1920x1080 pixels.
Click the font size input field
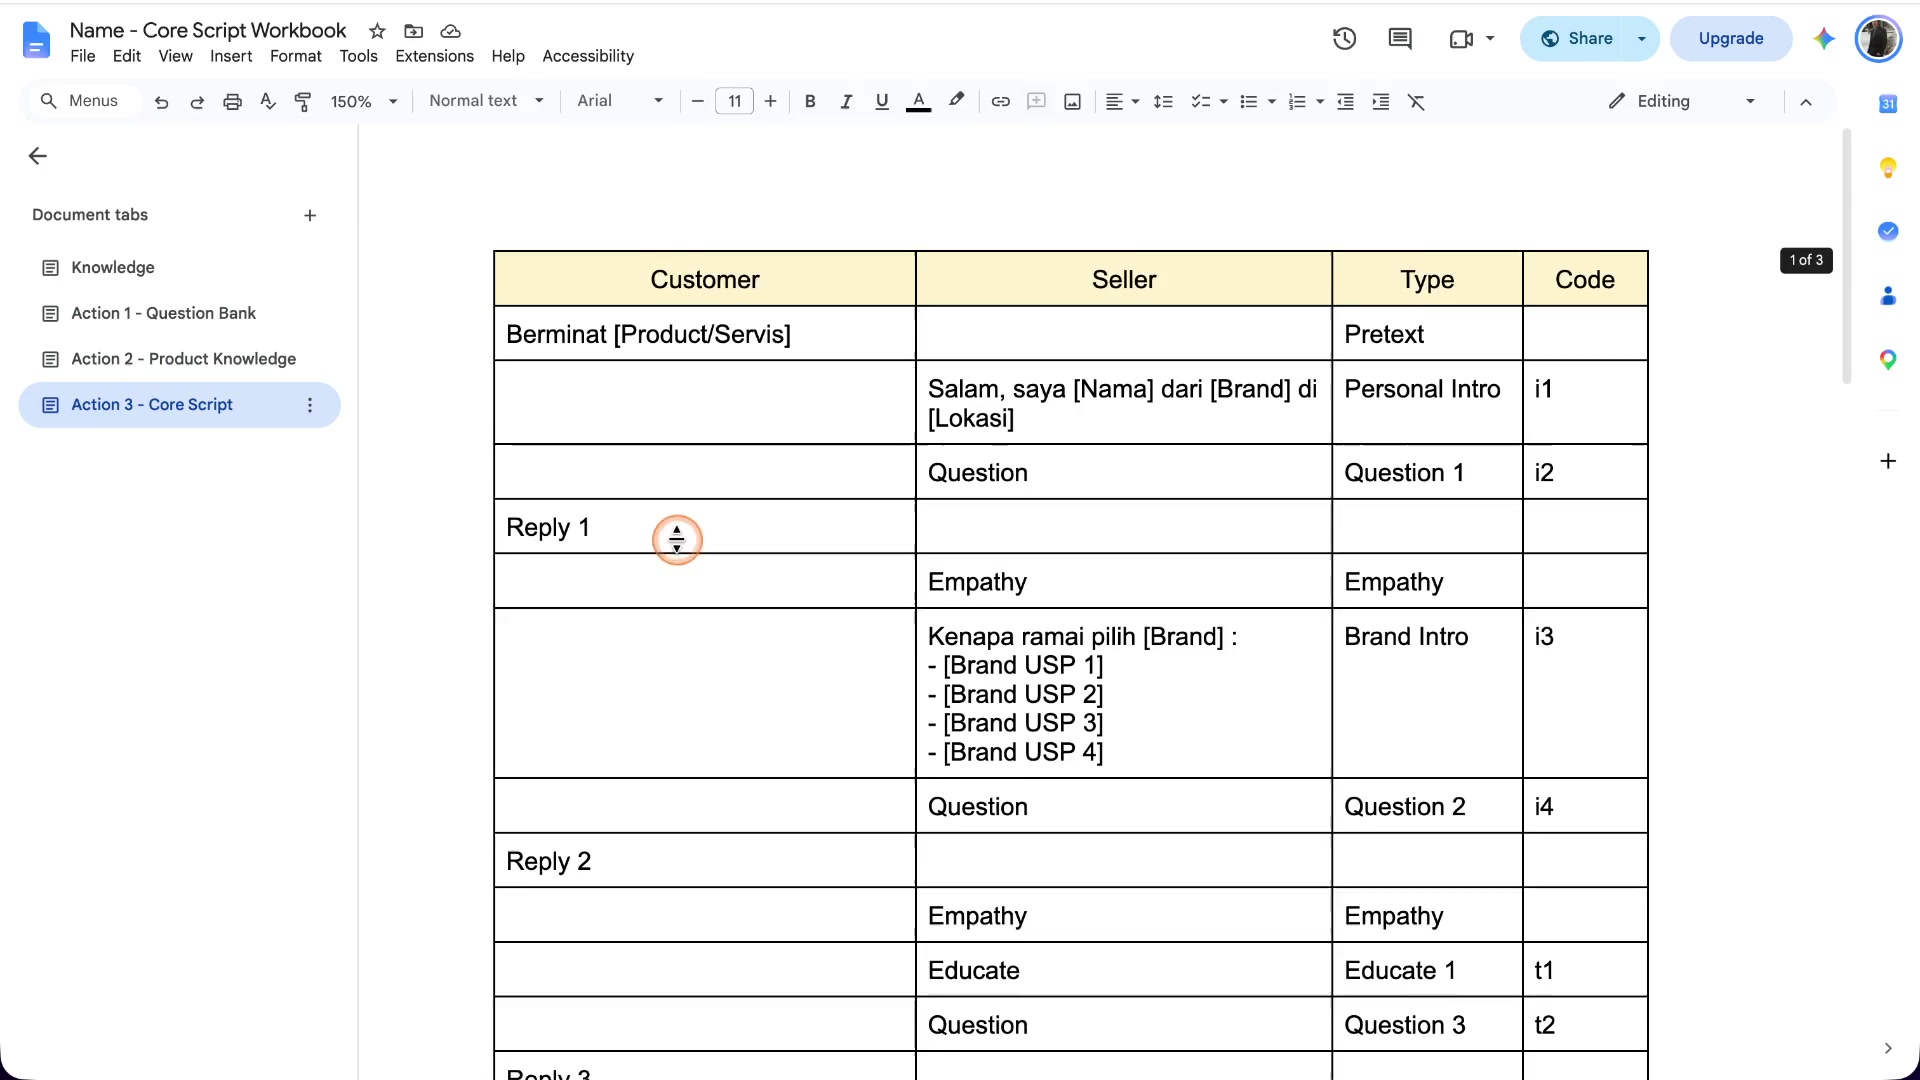click(734, 101)
